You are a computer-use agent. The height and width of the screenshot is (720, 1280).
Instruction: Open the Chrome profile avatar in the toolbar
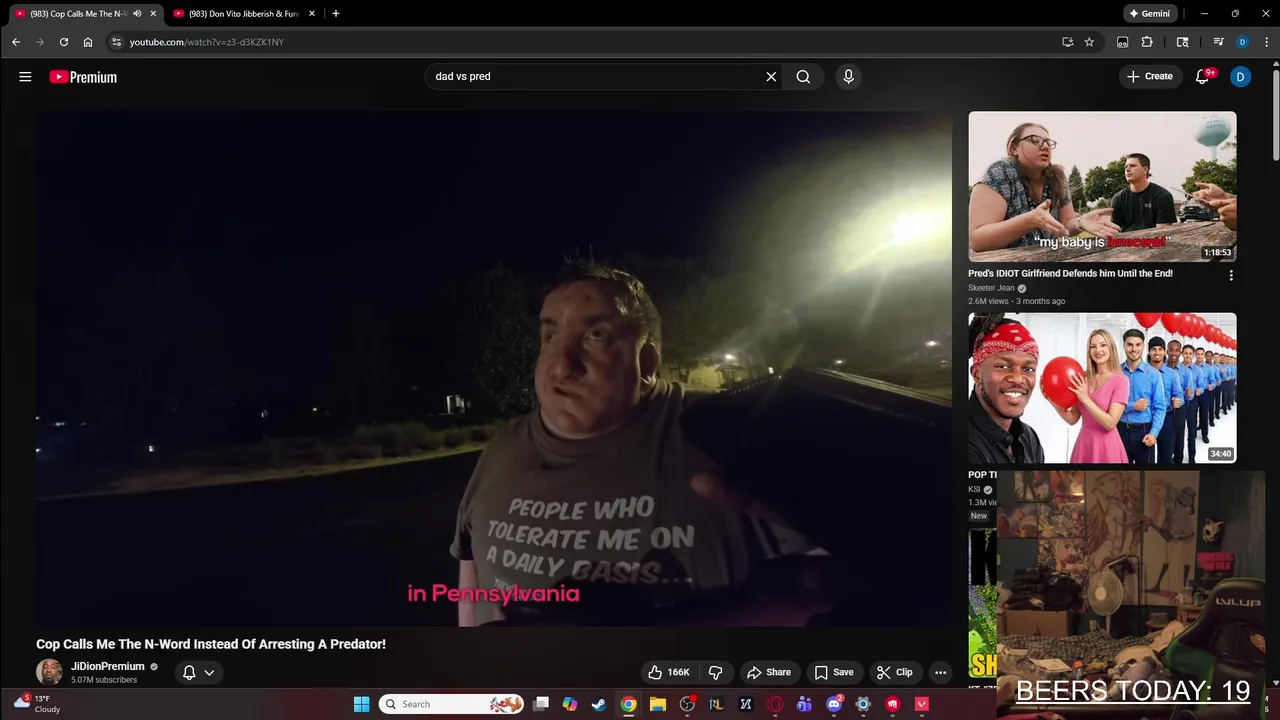1242,42
